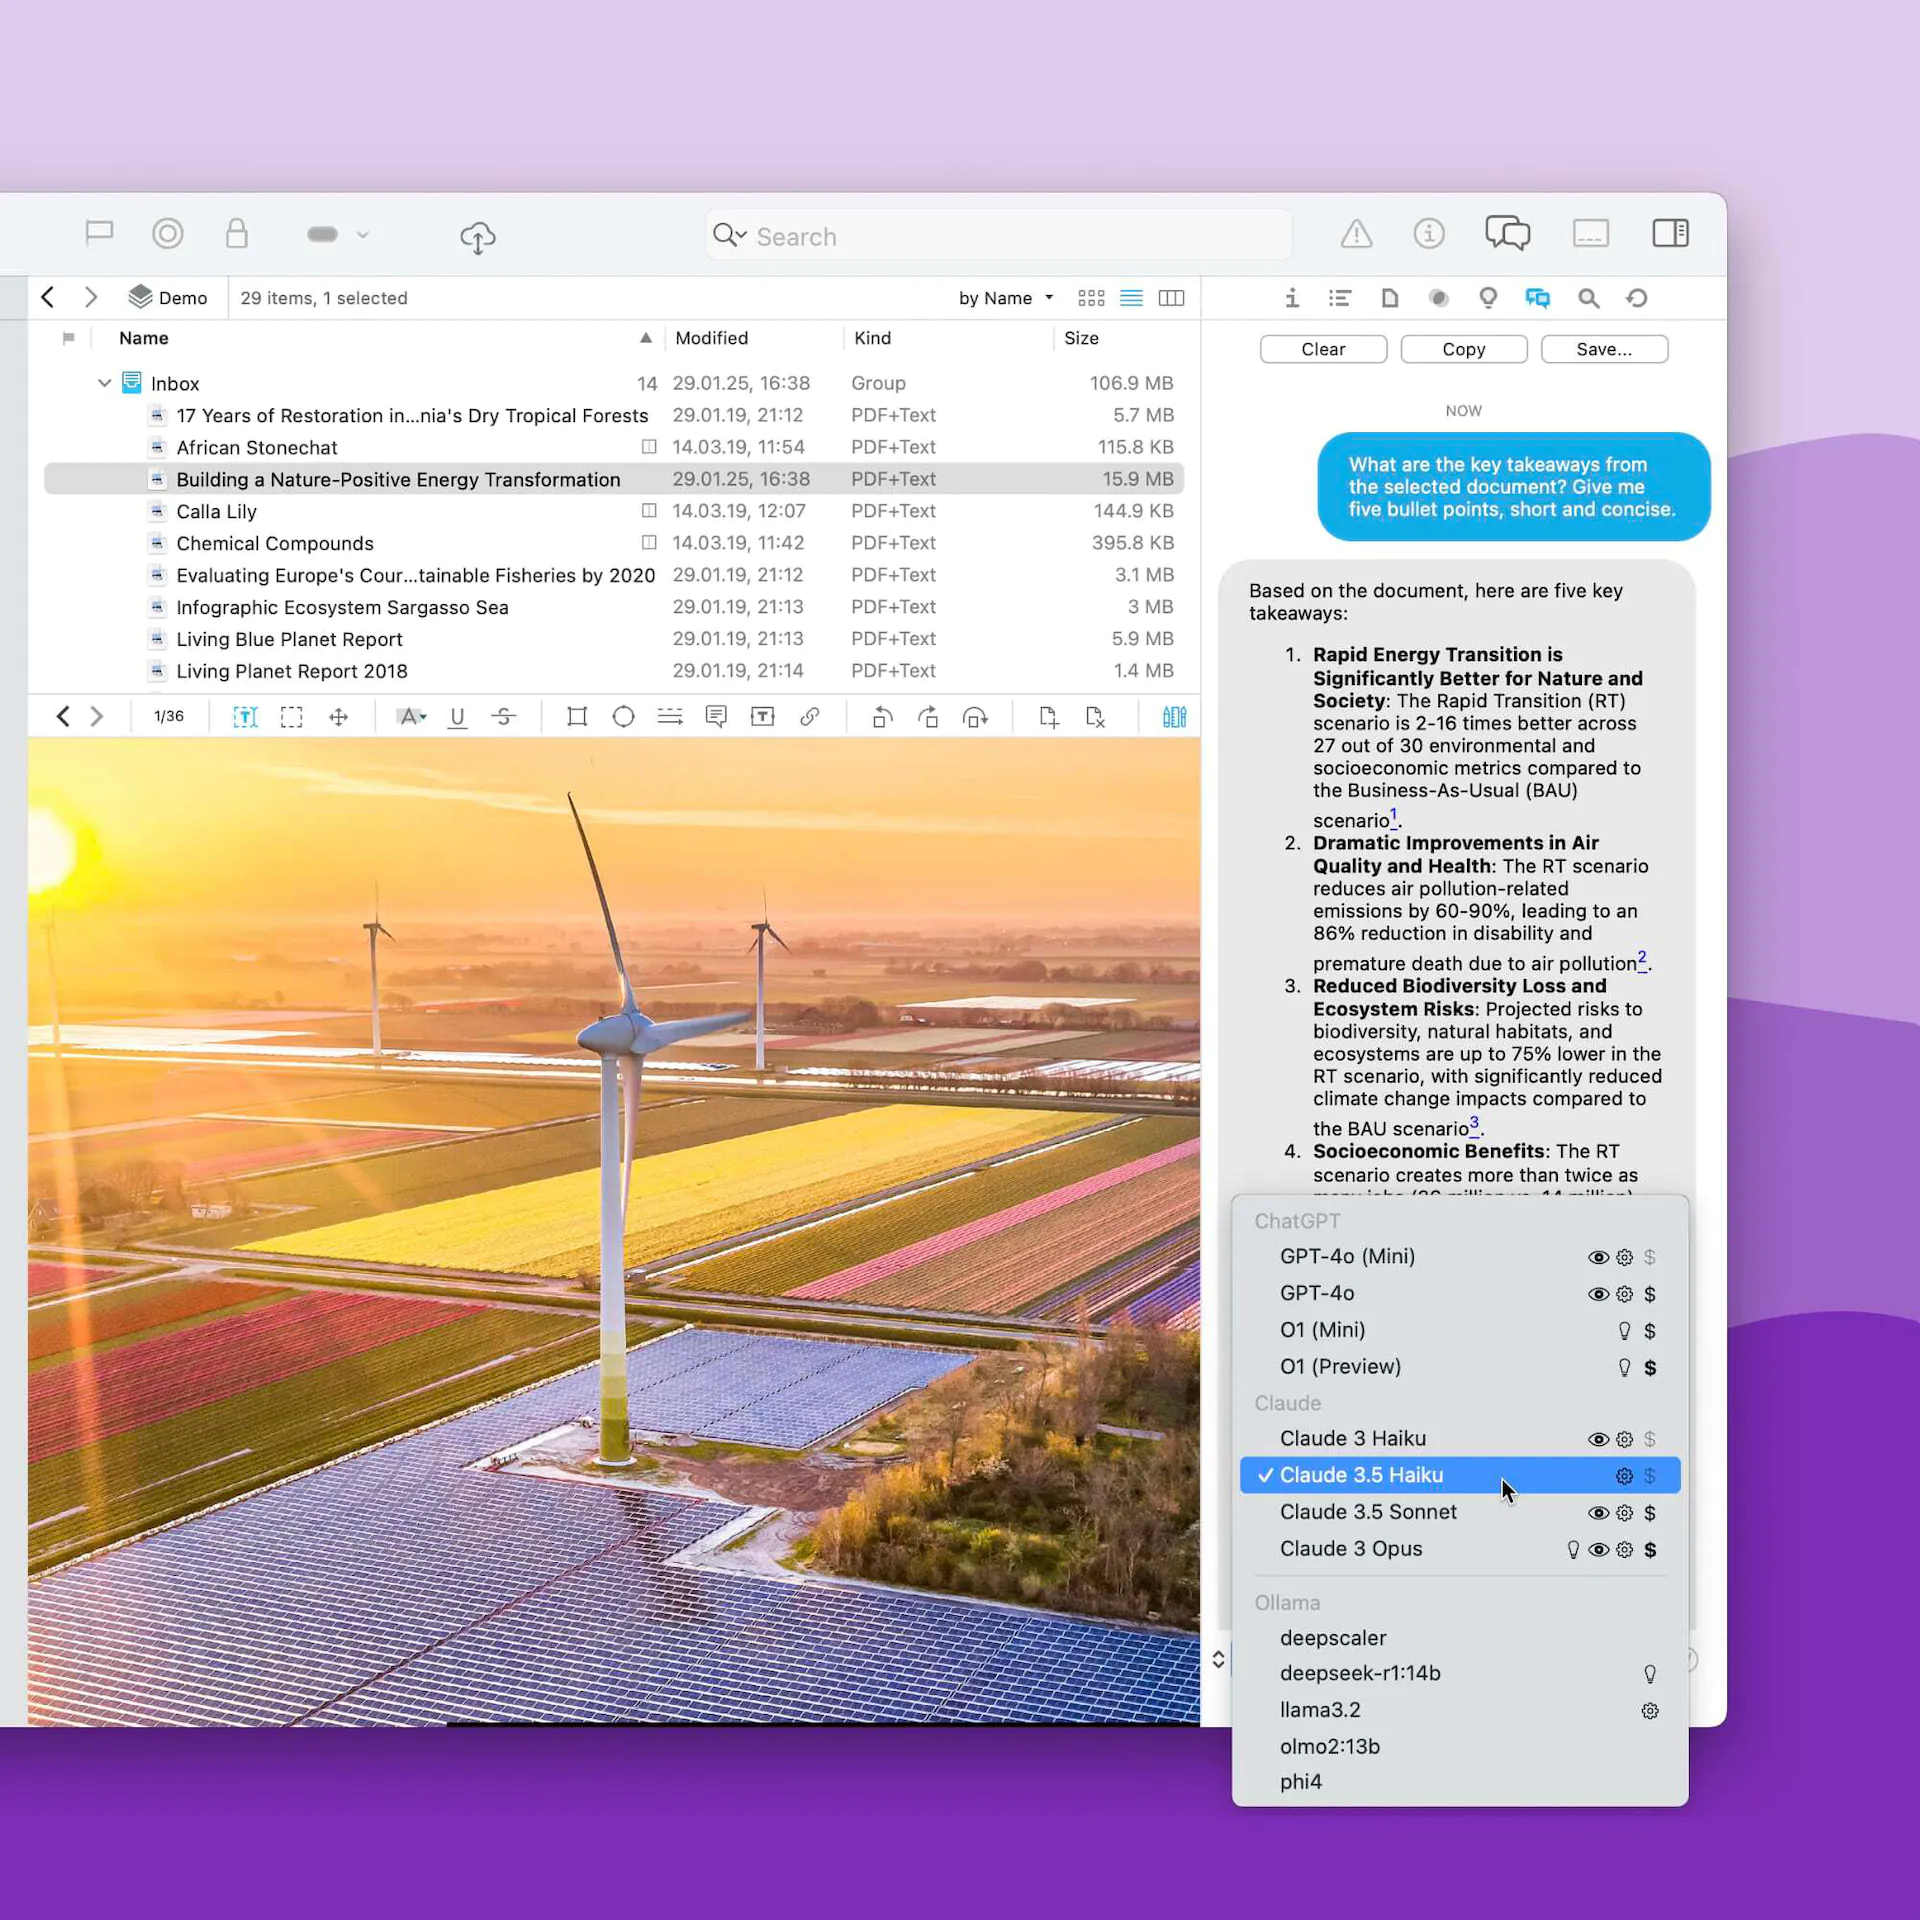Add a link annotation

coord(810,717)
